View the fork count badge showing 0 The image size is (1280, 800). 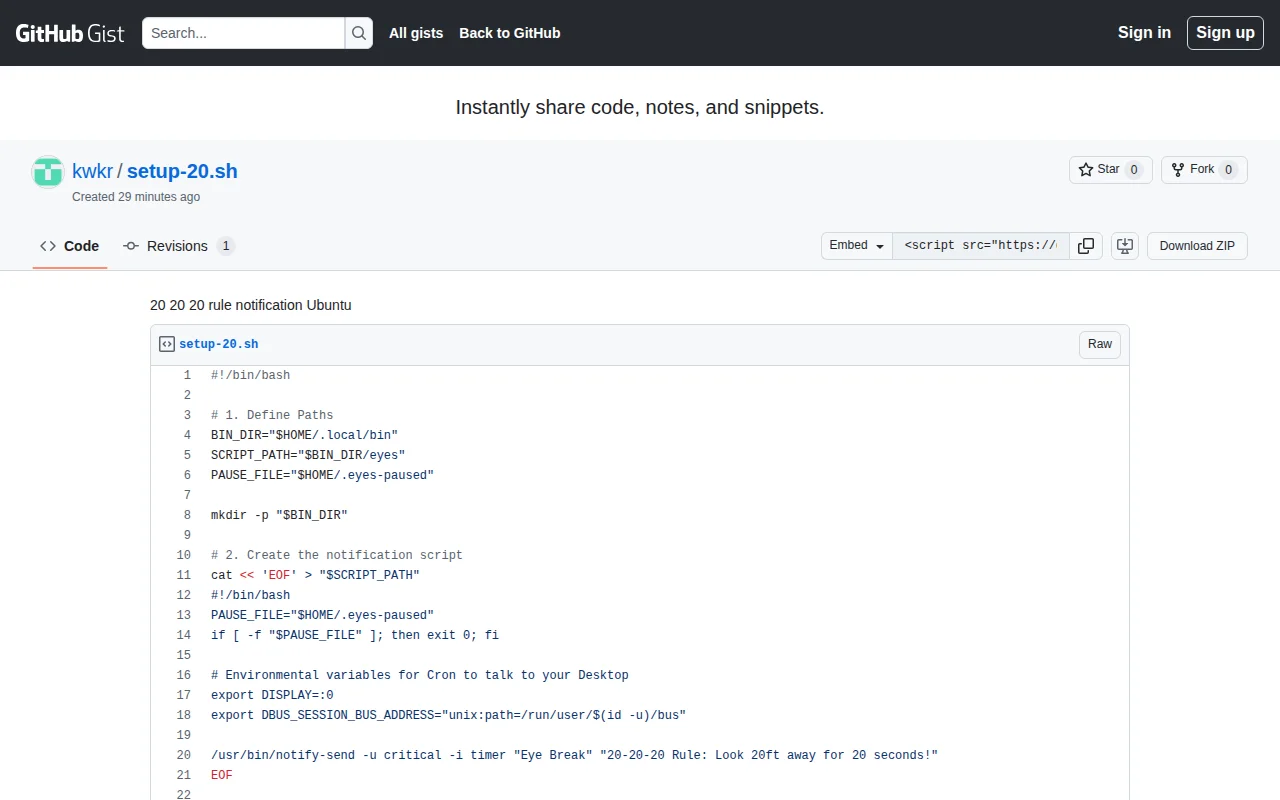(x=1228, y=170)
